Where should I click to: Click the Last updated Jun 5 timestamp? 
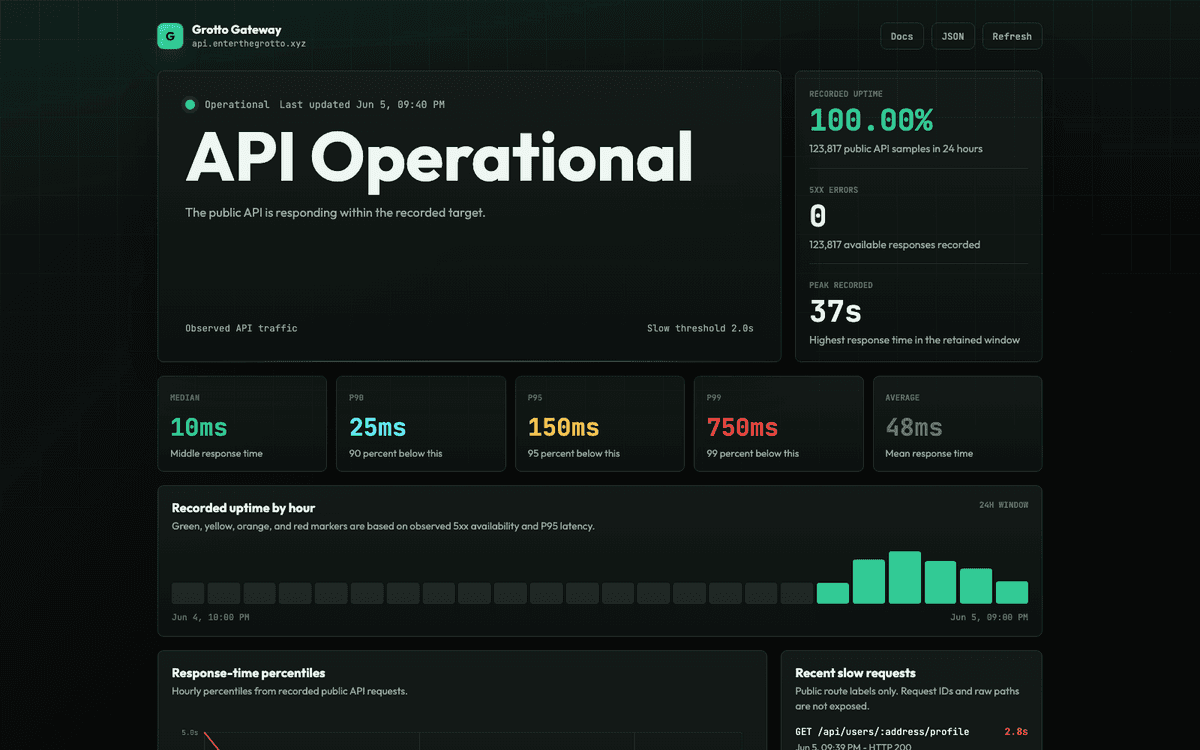[x=362, y=105]
